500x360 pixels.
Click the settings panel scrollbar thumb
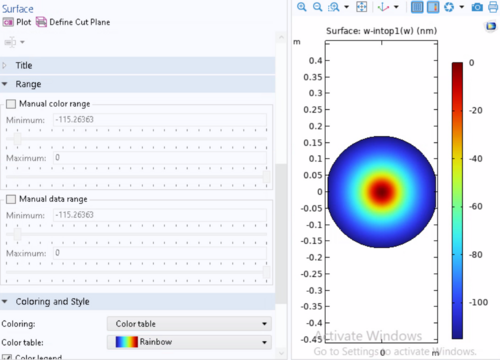pos(281,233)
